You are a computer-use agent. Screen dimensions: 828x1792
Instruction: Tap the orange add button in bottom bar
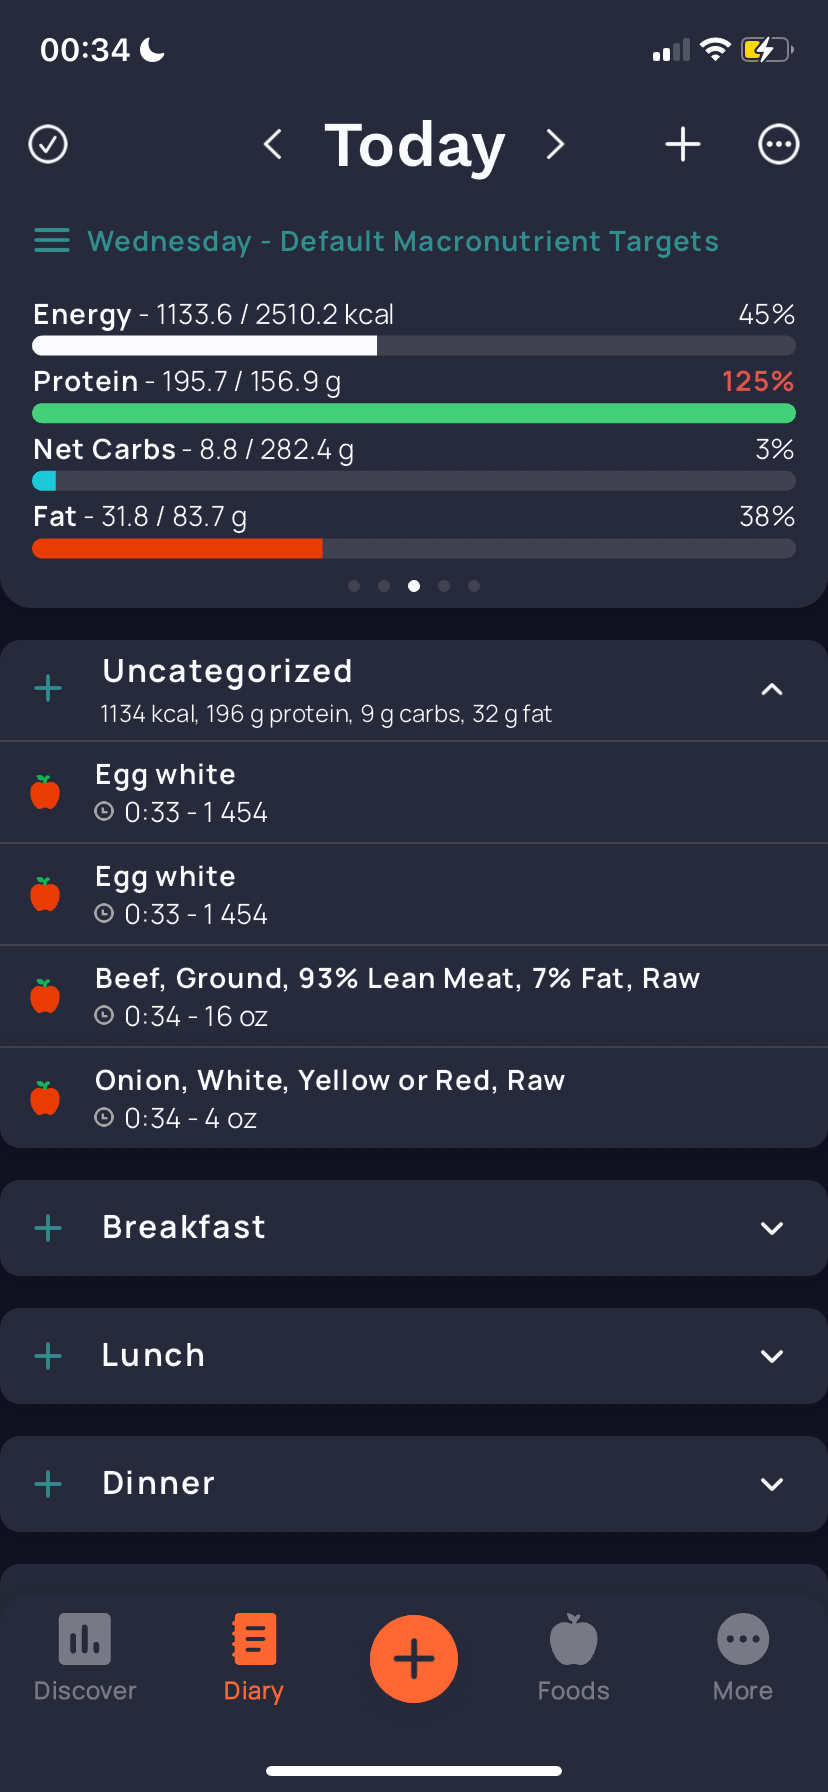414,1659
